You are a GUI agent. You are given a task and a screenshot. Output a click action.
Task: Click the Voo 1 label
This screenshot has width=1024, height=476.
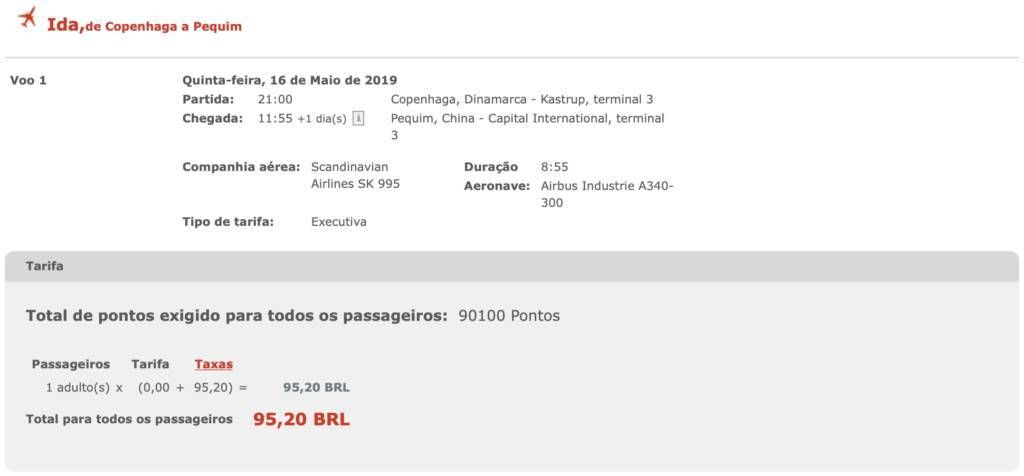coord(29,81)
